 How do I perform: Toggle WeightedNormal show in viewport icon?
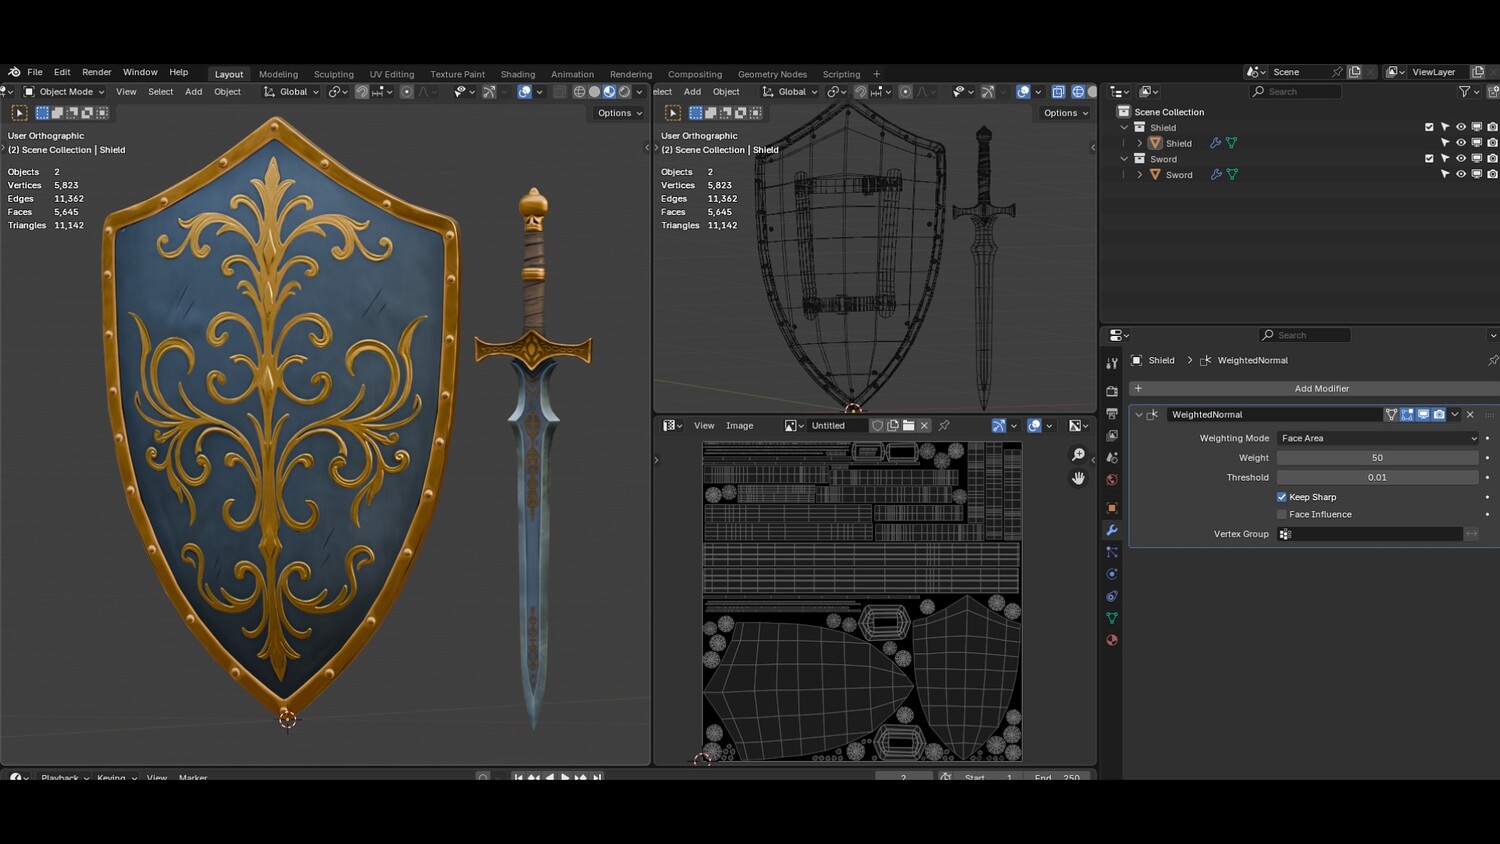pyautogui.click(x=1423, y=415)
